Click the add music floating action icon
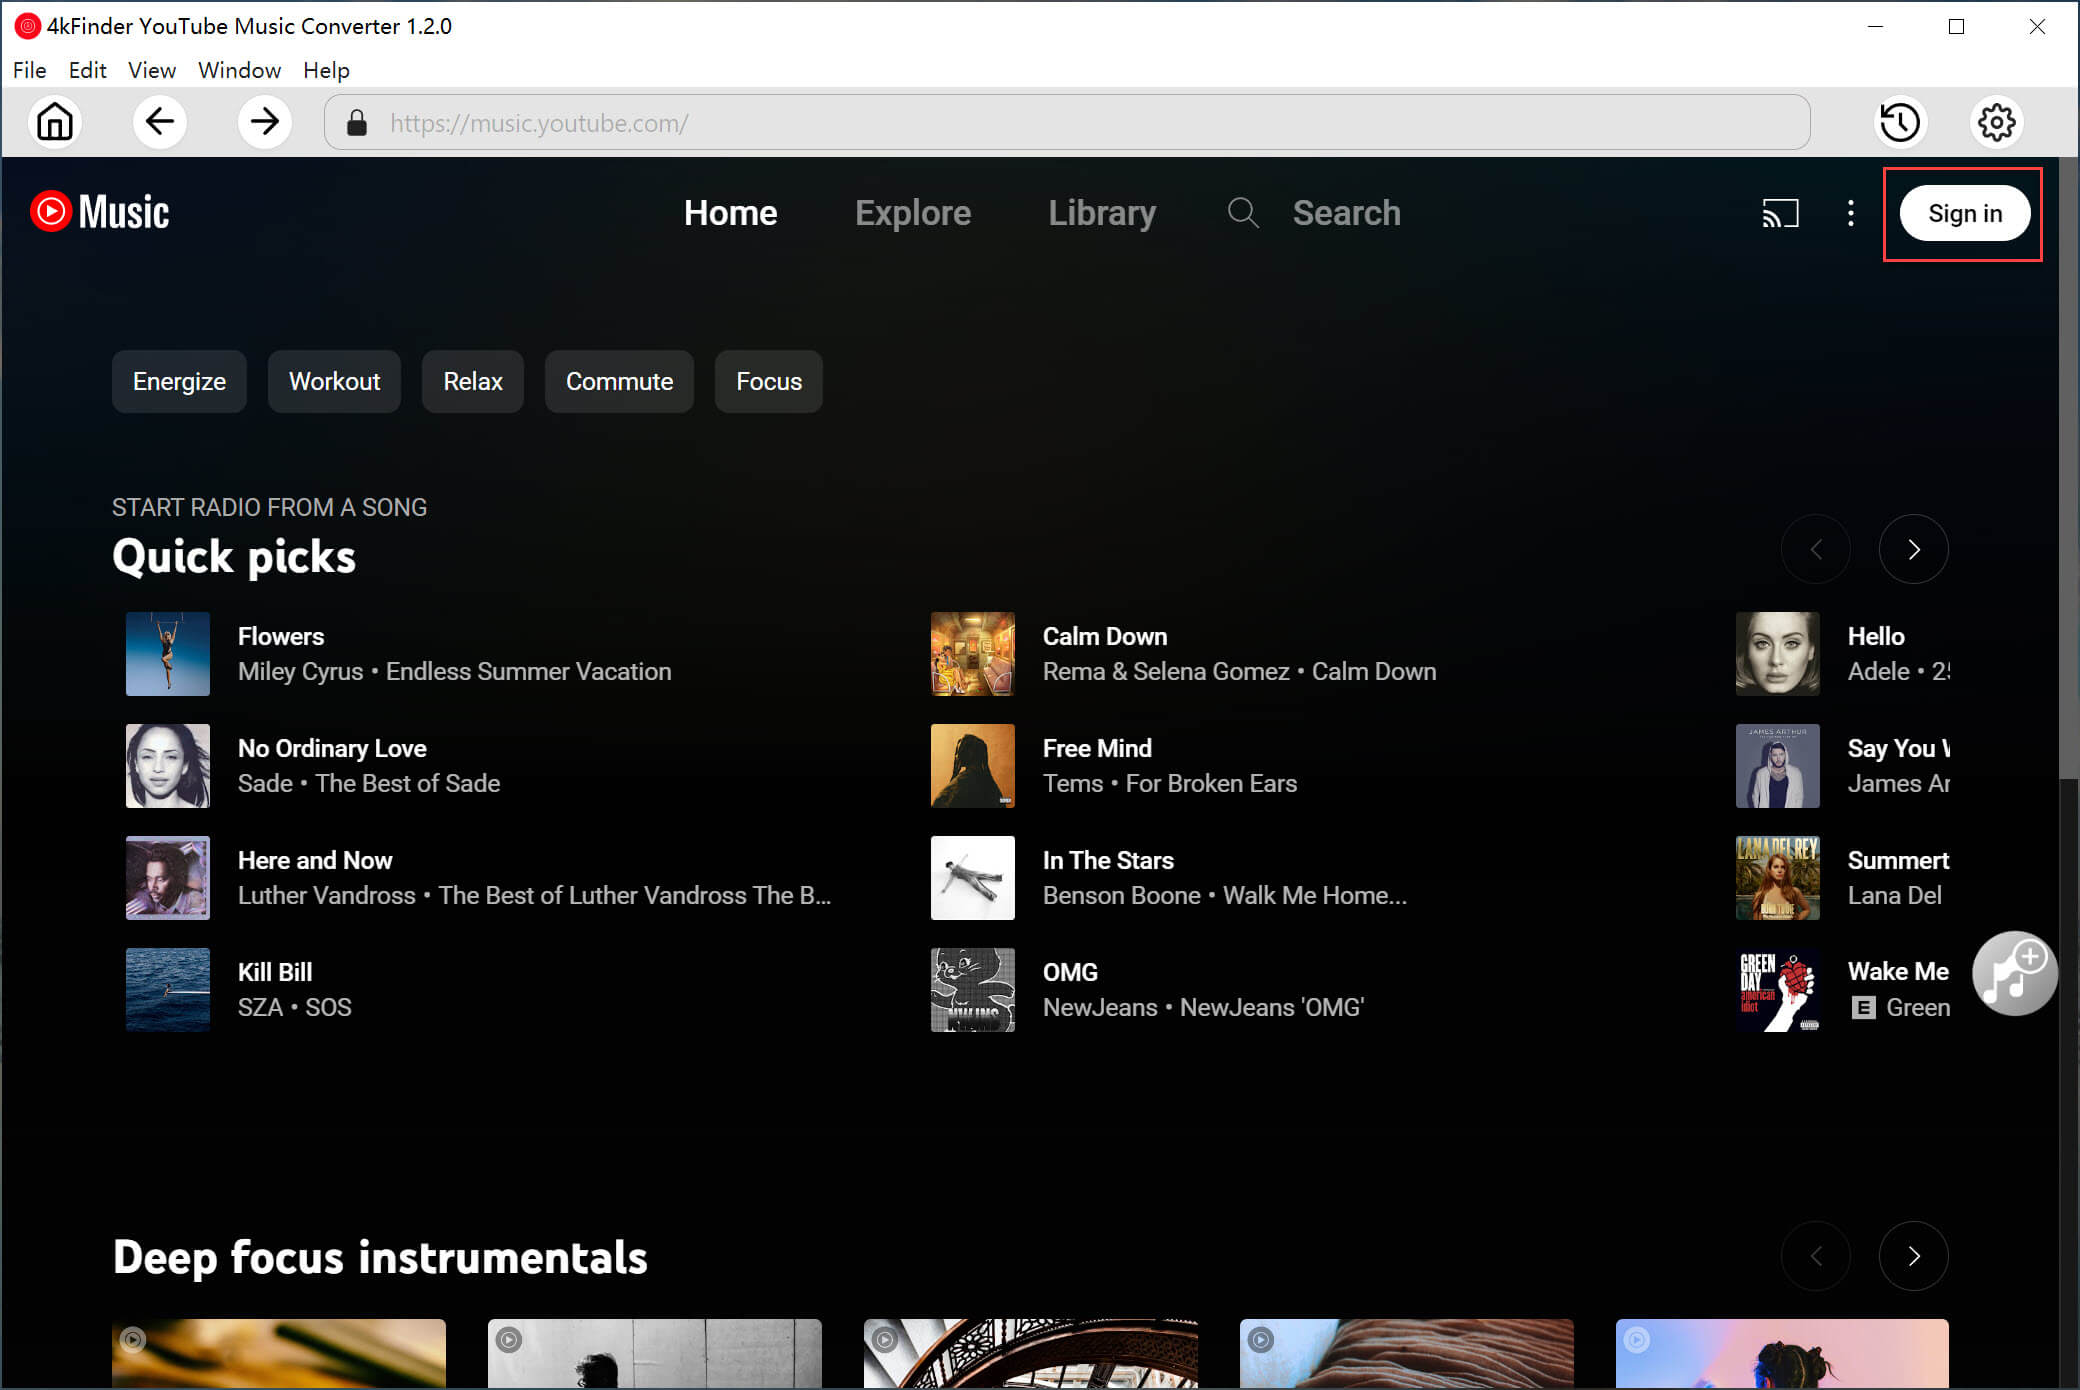 point(2015,976)
